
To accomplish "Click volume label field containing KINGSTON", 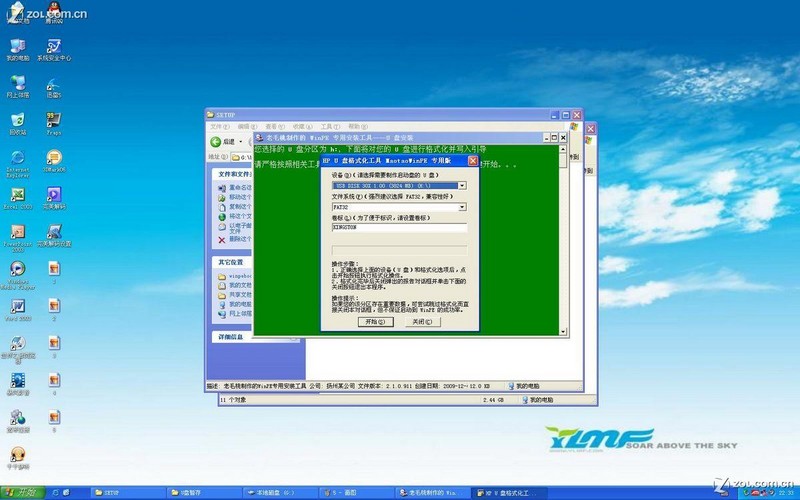I will pyautogui.click(x=399, y=228).
